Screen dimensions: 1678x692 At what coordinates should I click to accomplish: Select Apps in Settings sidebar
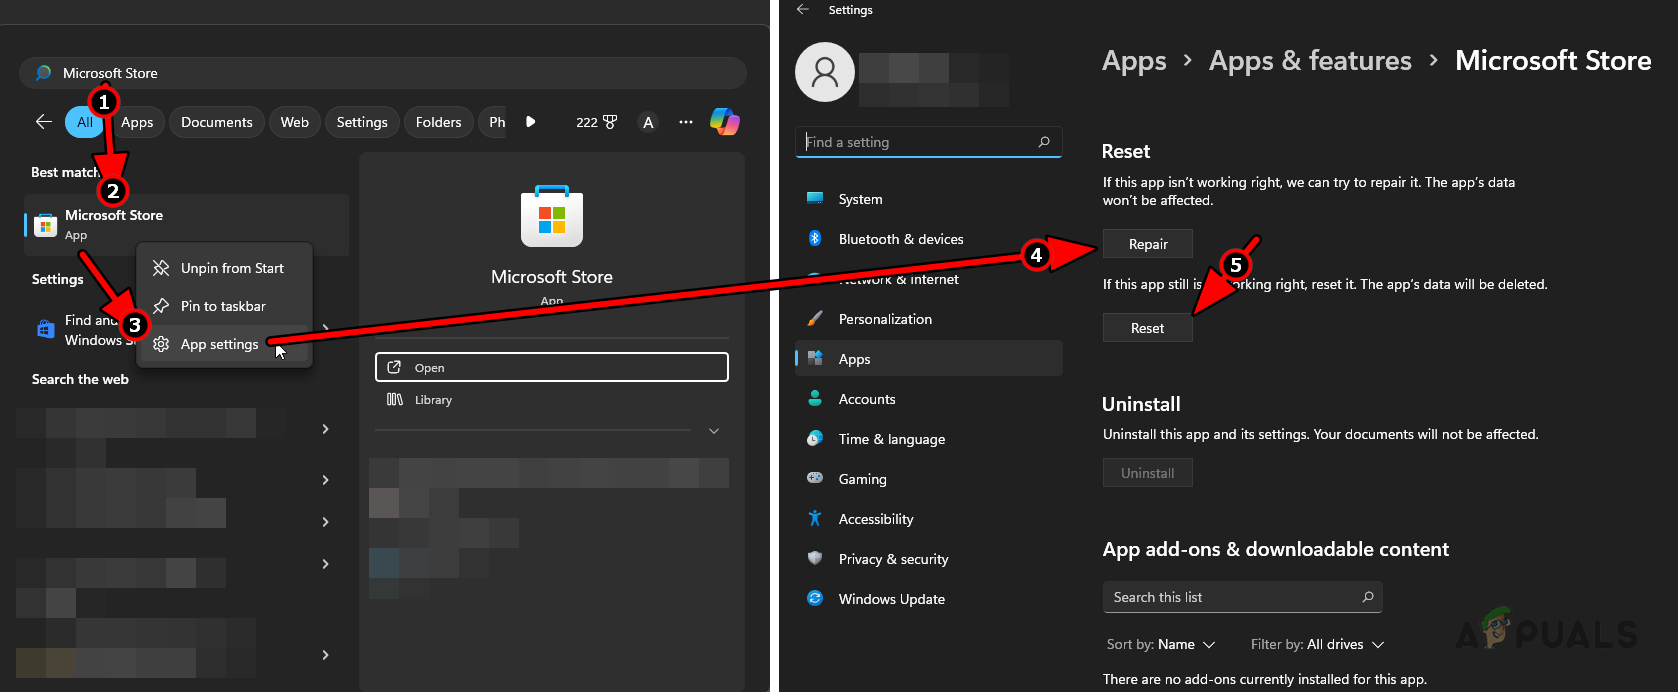tap(929, 359)
